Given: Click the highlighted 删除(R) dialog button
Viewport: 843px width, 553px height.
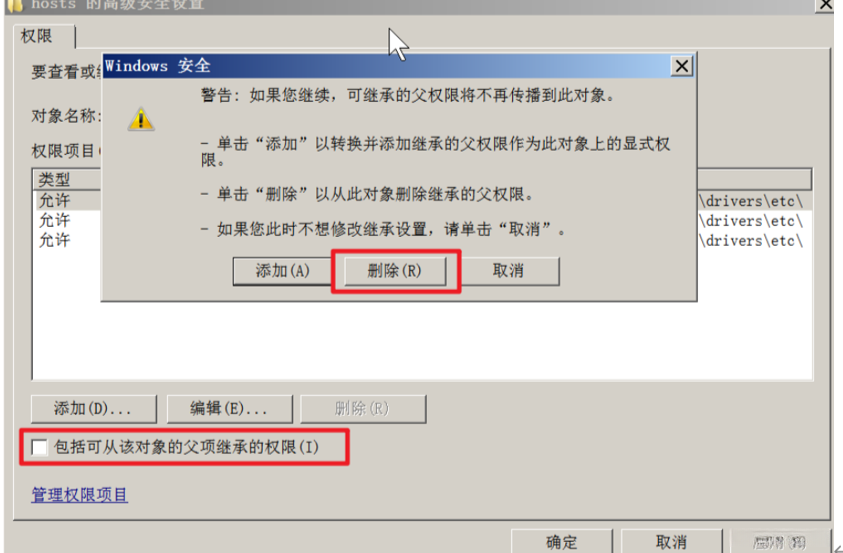Looking at the screenshot, I should tap(395, 270).
